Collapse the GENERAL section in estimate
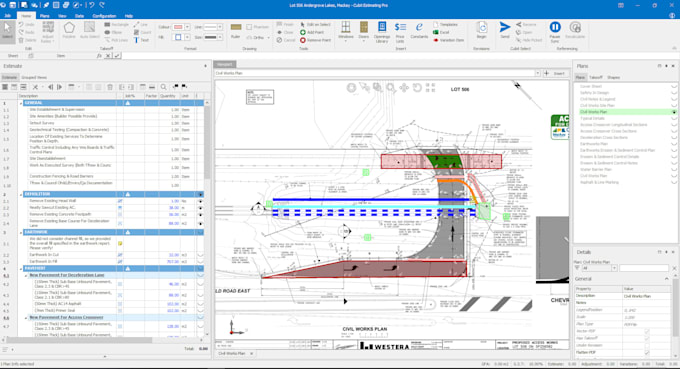Image resolution: width=680 pixels, height=369 pixels. point(21,103)
